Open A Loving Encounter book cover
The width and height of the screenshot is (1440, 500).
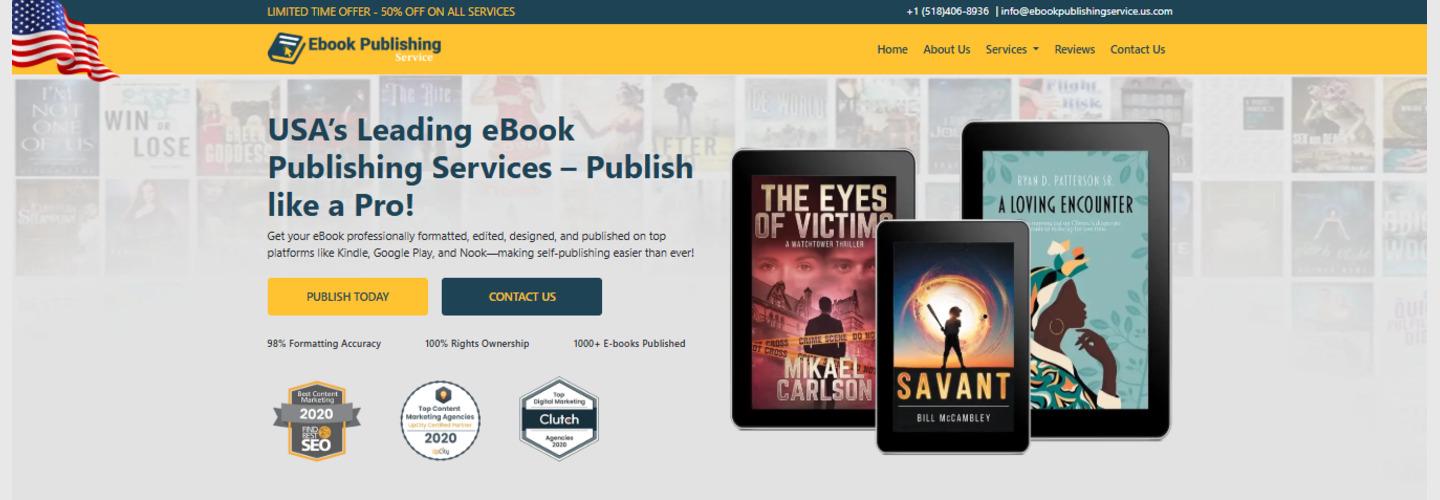(x=1065, y=279)
